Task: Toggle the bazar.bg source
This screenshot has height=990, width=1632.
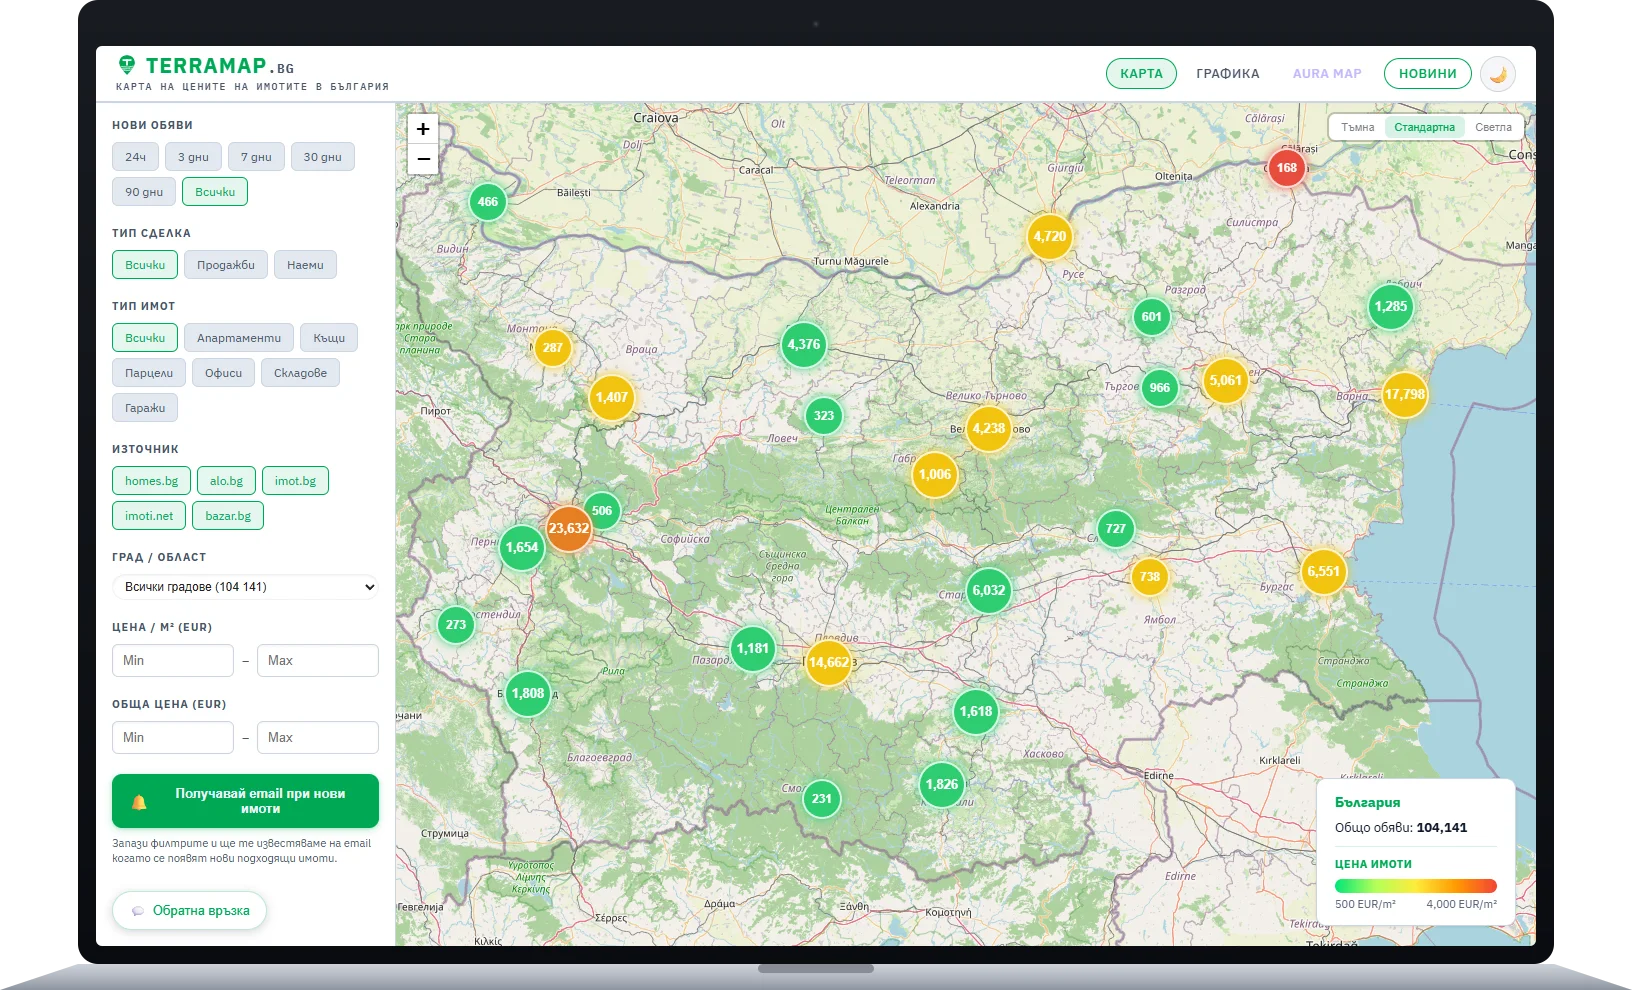Action: [228, 516]
